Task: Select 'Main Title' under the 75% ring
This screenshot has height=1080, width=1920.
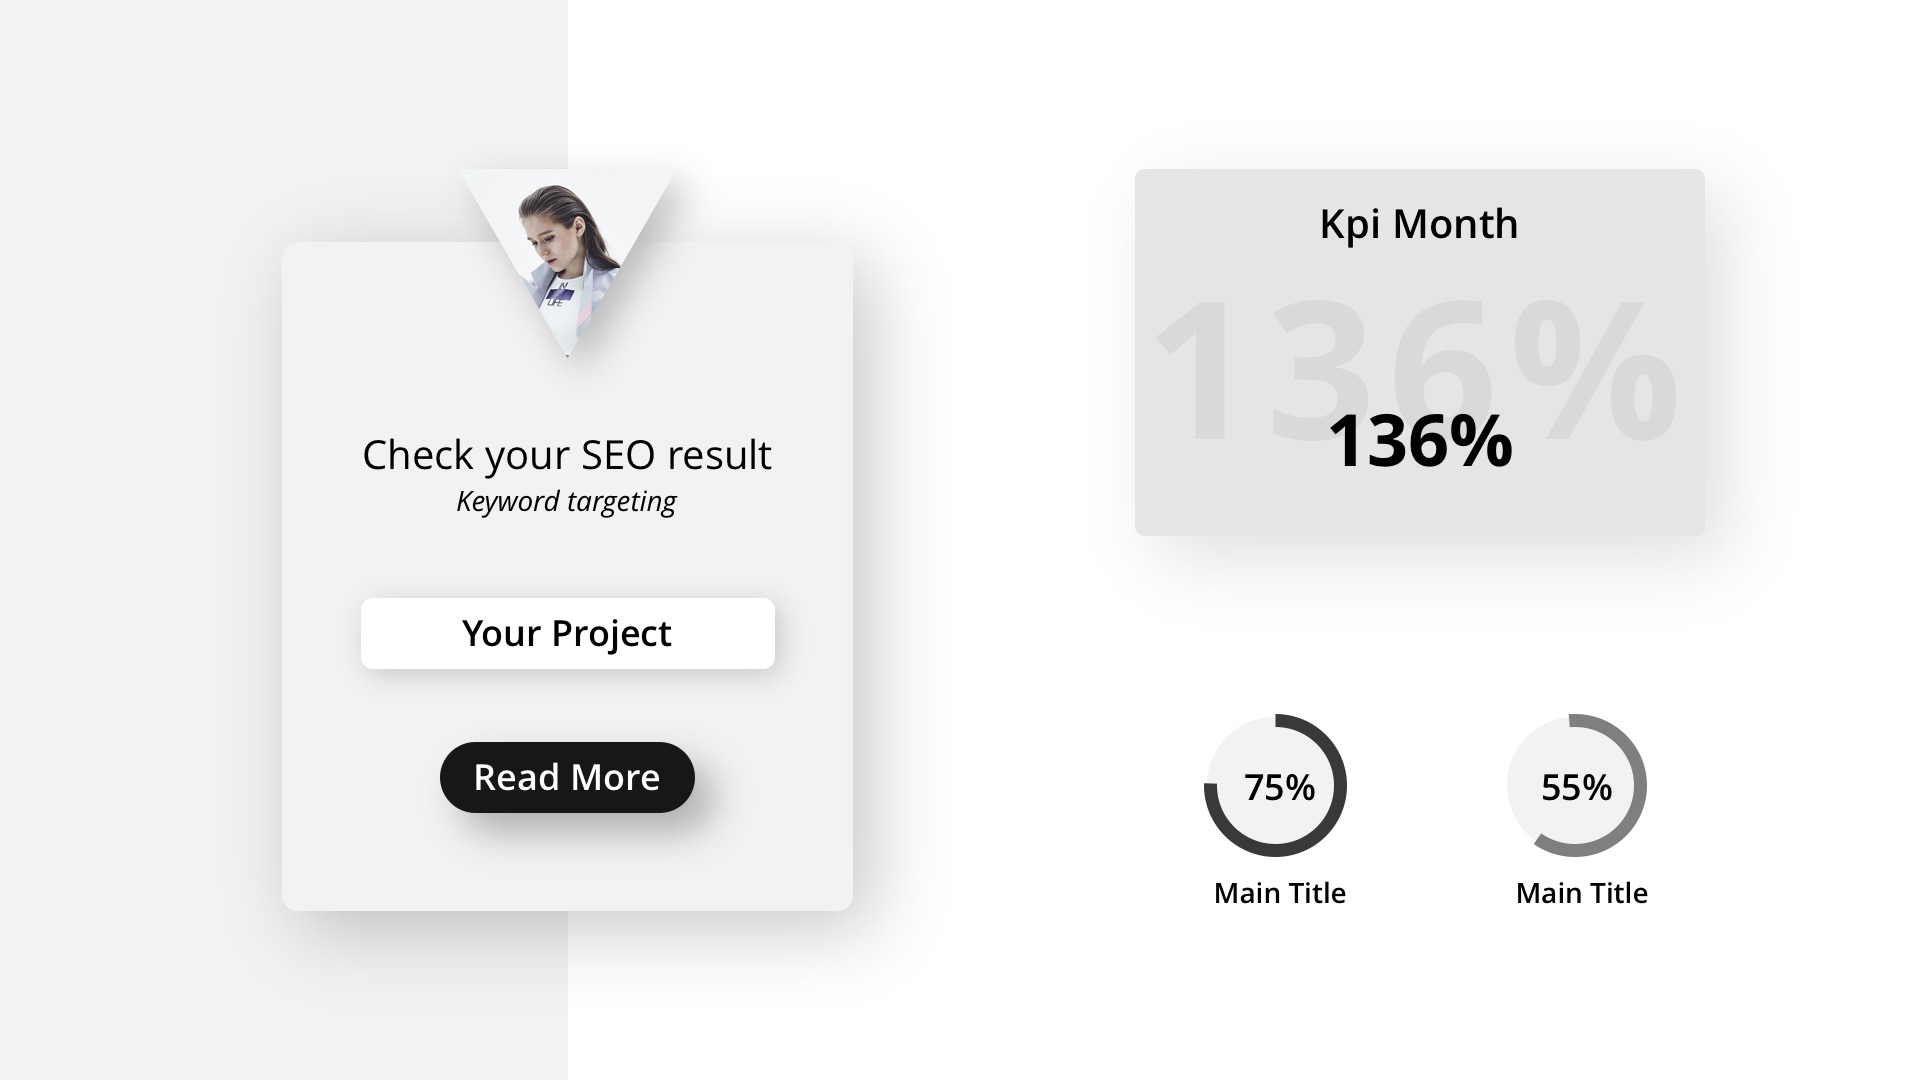Action: (1279, 893)
